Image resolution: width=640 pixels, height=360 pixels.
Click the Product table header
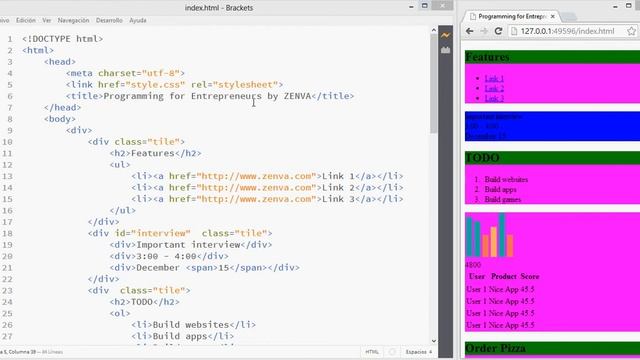[x=504, y=276]
